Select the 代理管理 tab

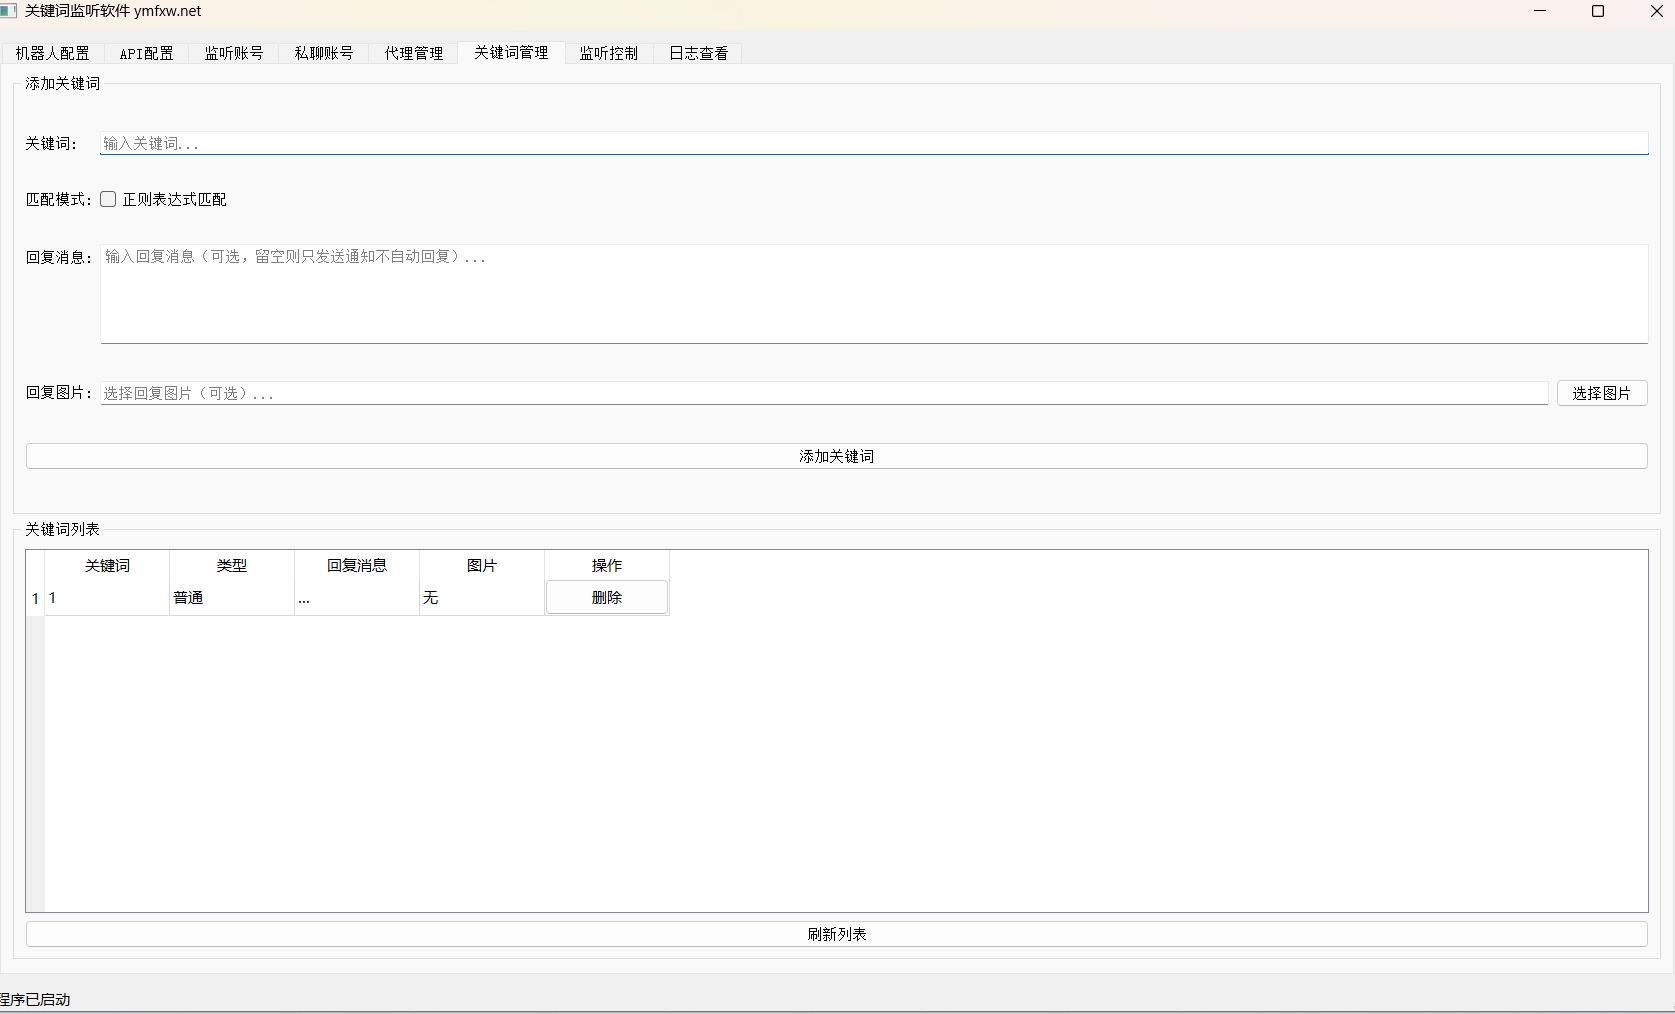click(414, 53)
